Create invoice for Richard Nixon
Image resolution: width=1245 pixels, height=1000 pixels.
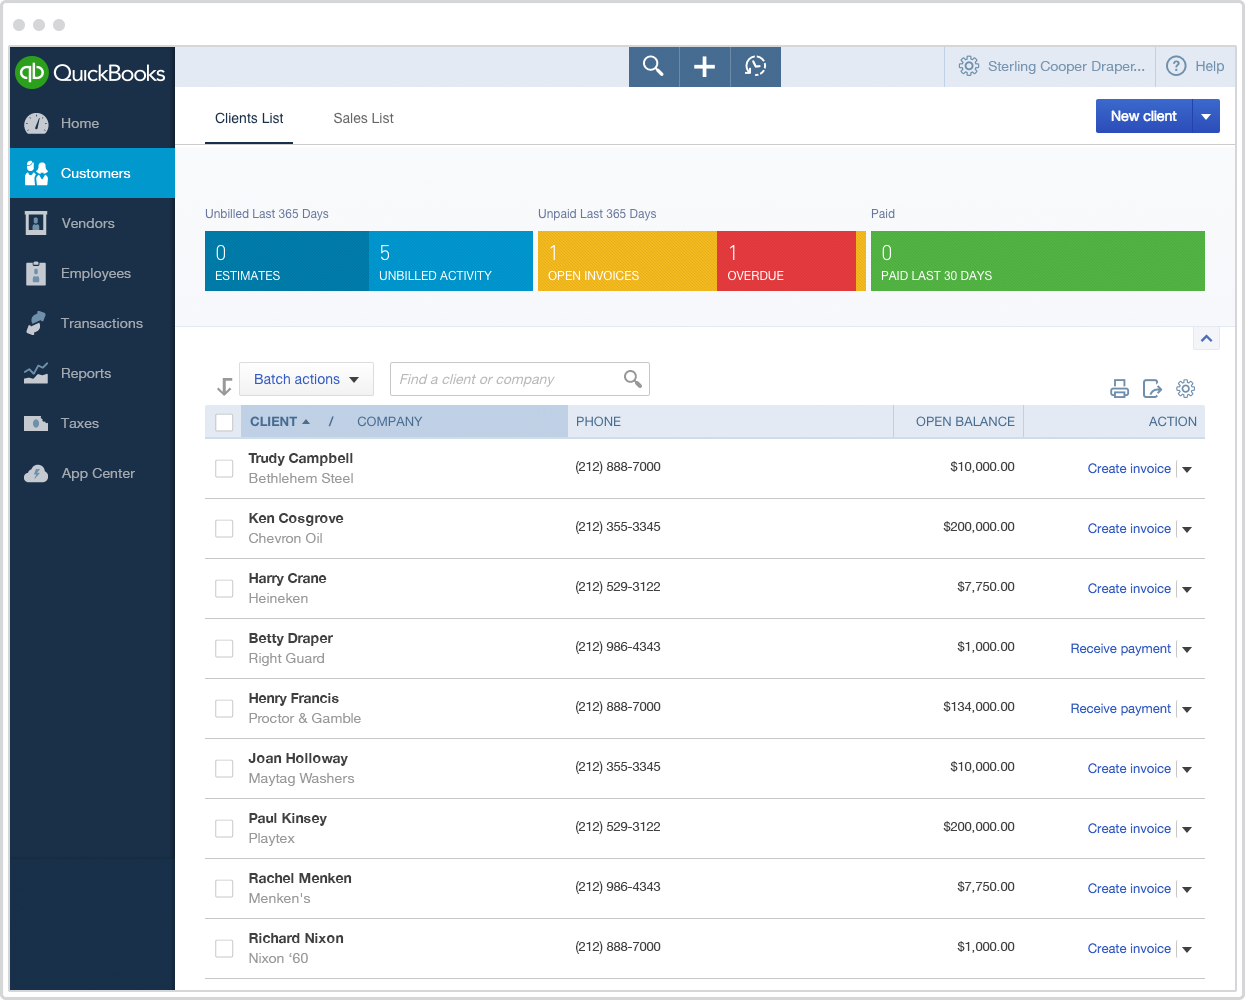1129,949
